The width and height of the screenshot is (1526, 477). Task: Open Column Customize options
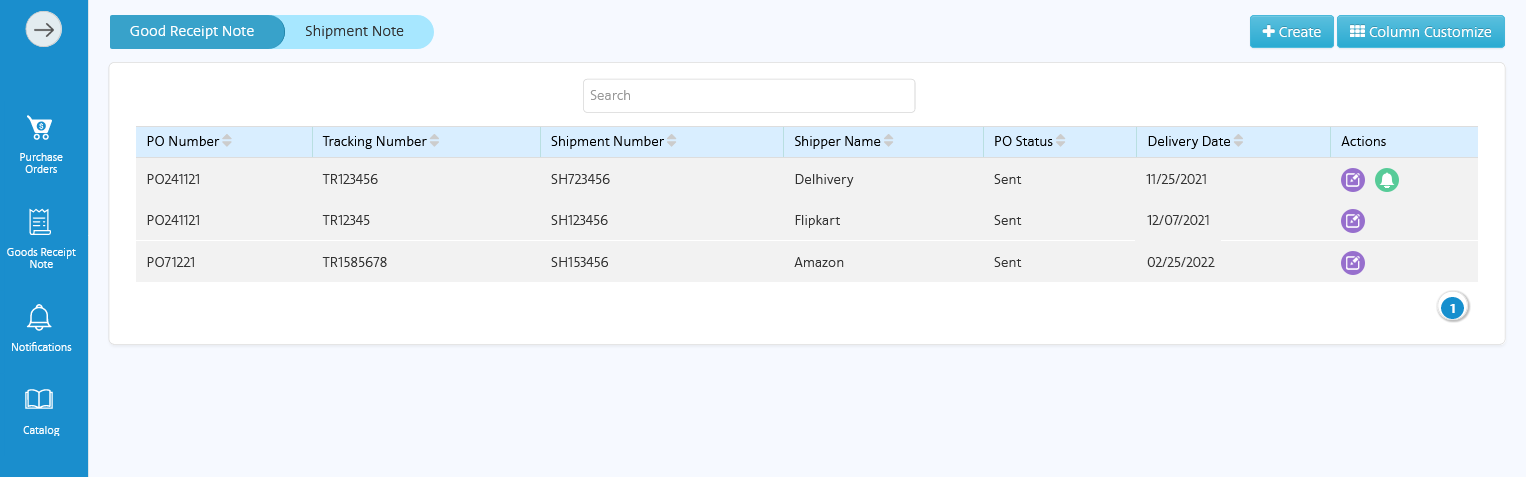coord(1420,32)
